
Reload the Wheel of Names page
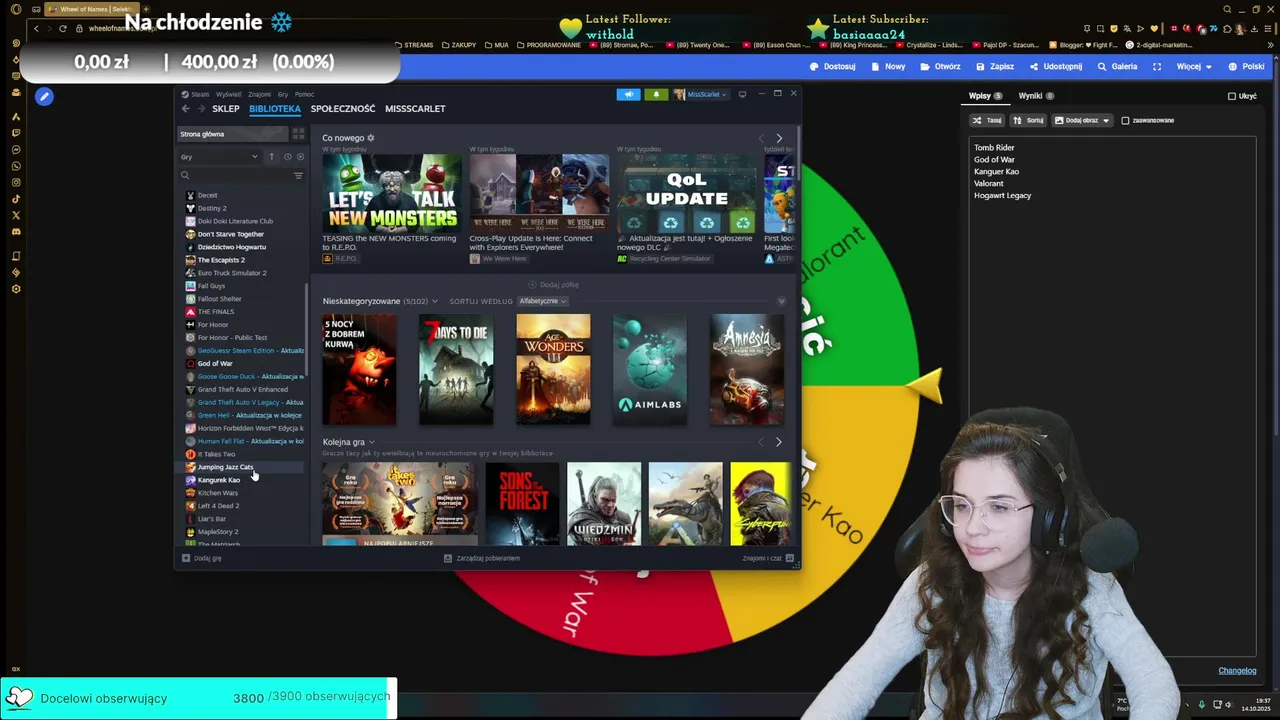[x=63, y=29]
